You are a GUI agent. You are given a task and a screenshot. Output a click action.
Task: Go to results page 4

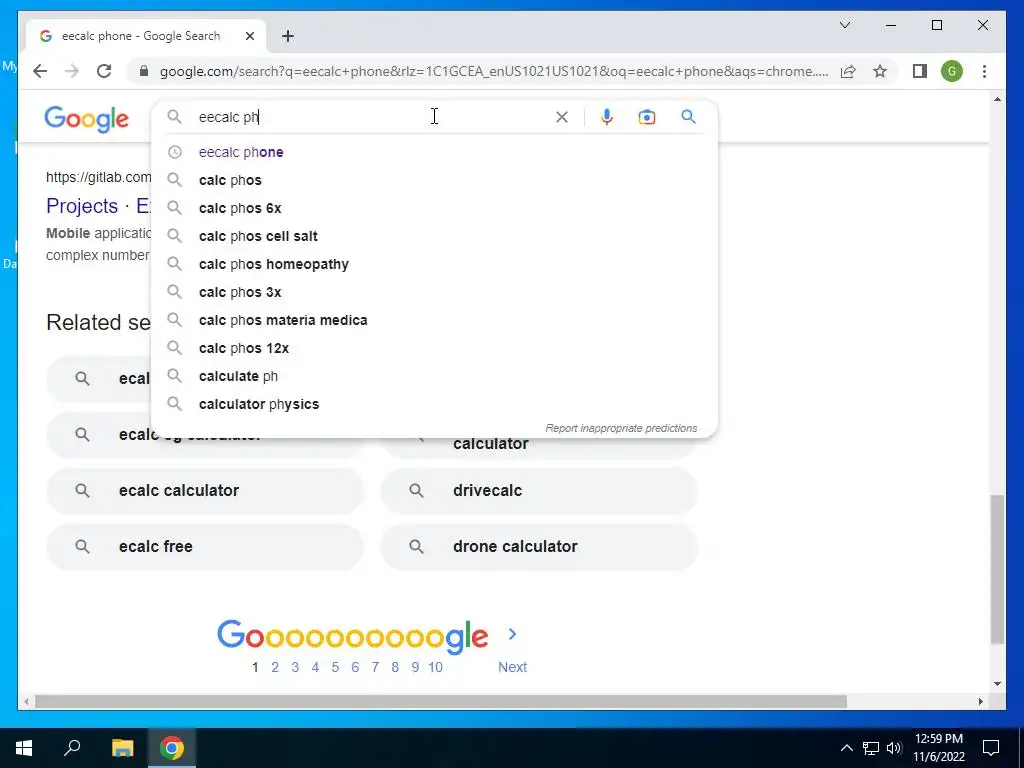pyautogui.click(x=315, y=667)
